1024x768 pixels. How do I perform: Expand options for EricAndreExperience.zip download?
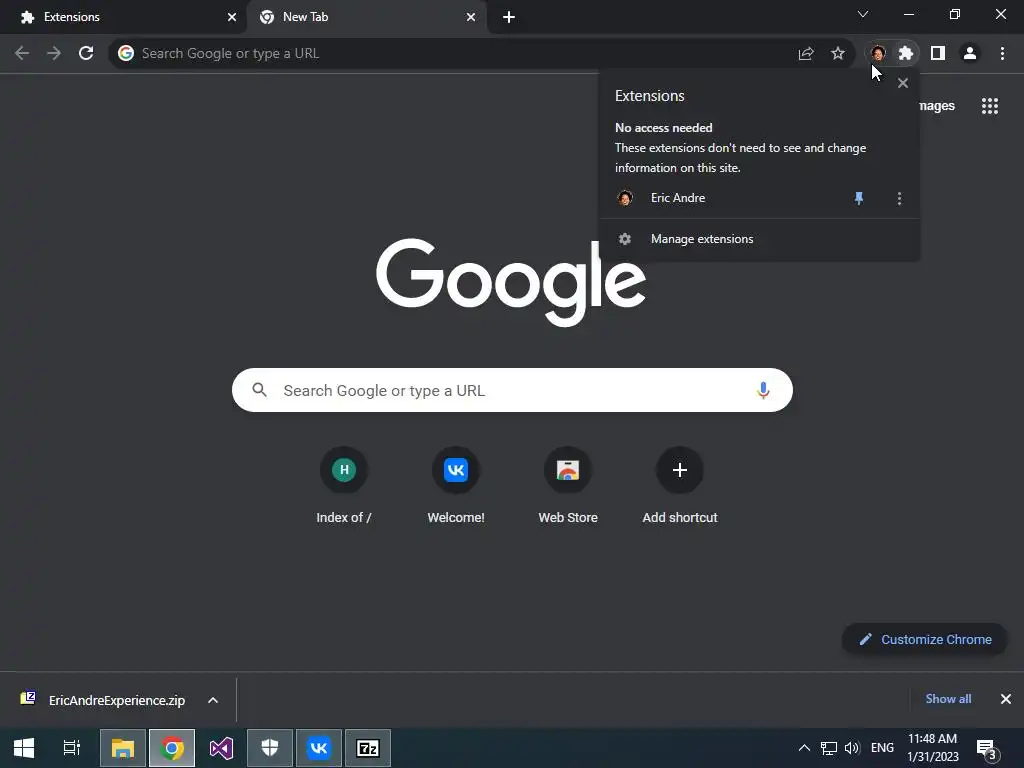pyautogui.click(x=213, y=700)
